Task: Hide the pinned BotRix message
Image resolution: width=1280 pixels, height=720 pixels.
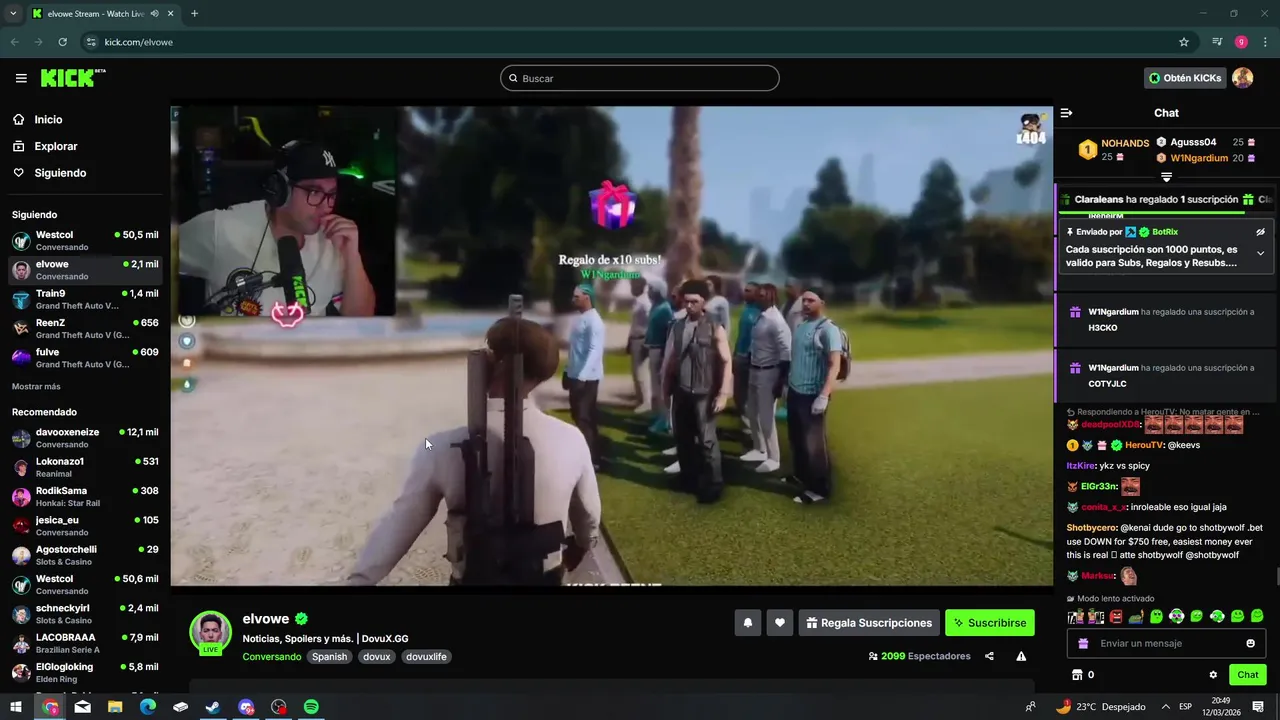Action: pyautogui.click(x=1260, y=232)
